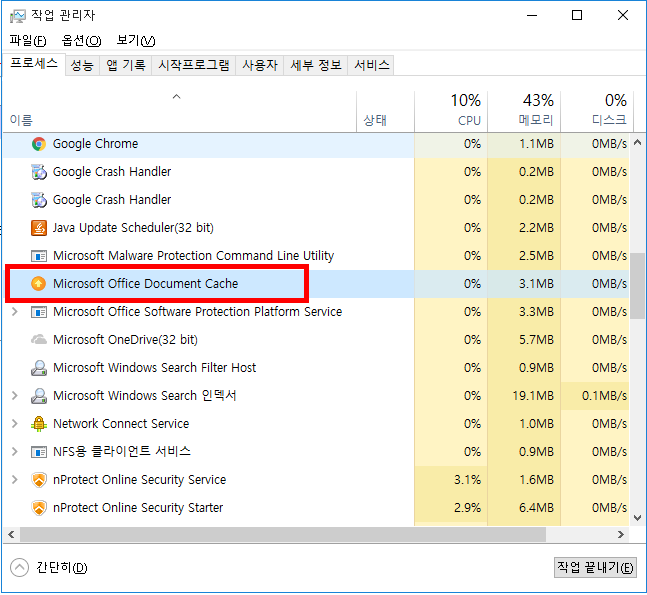Switch to the 성능 tab
The height and width of the screenshot is (595, 647).
[82, 65]
